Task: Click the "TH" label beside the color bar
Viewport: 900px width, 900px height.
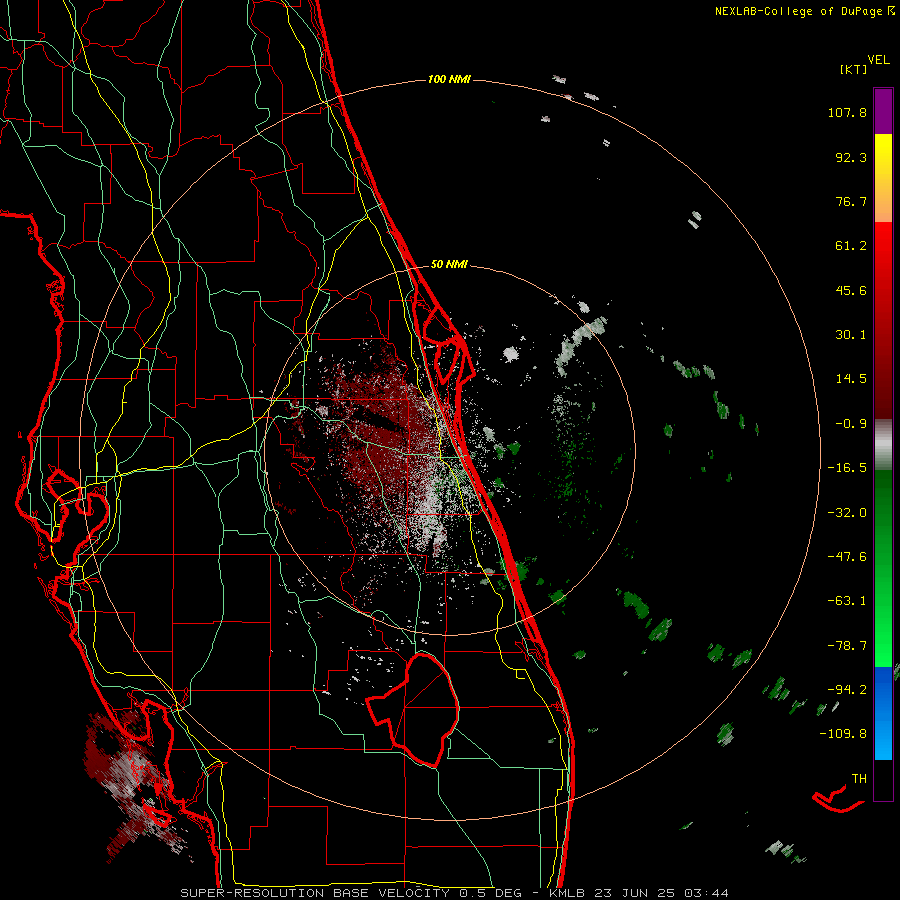Action: [859, 779]
